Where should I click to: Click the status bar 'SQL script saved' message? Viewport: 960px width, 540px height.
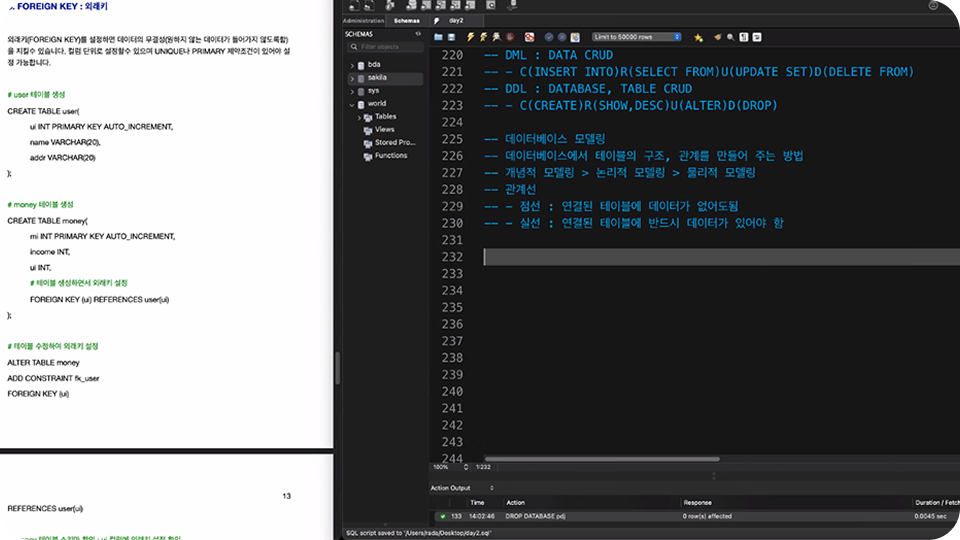click(419, 533)
